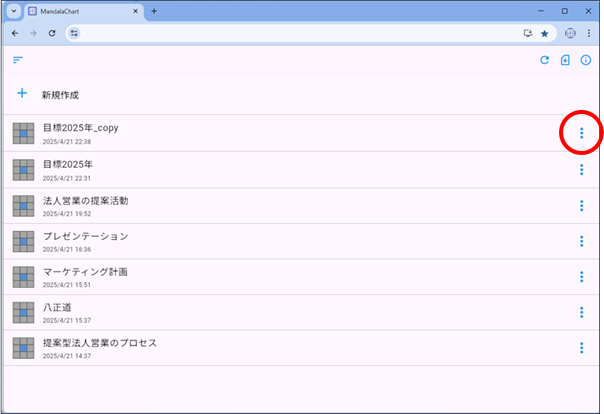Click the date 2025/4/21 16:36
This screenshot has width=604, height=414.
[x=67, y=250]
